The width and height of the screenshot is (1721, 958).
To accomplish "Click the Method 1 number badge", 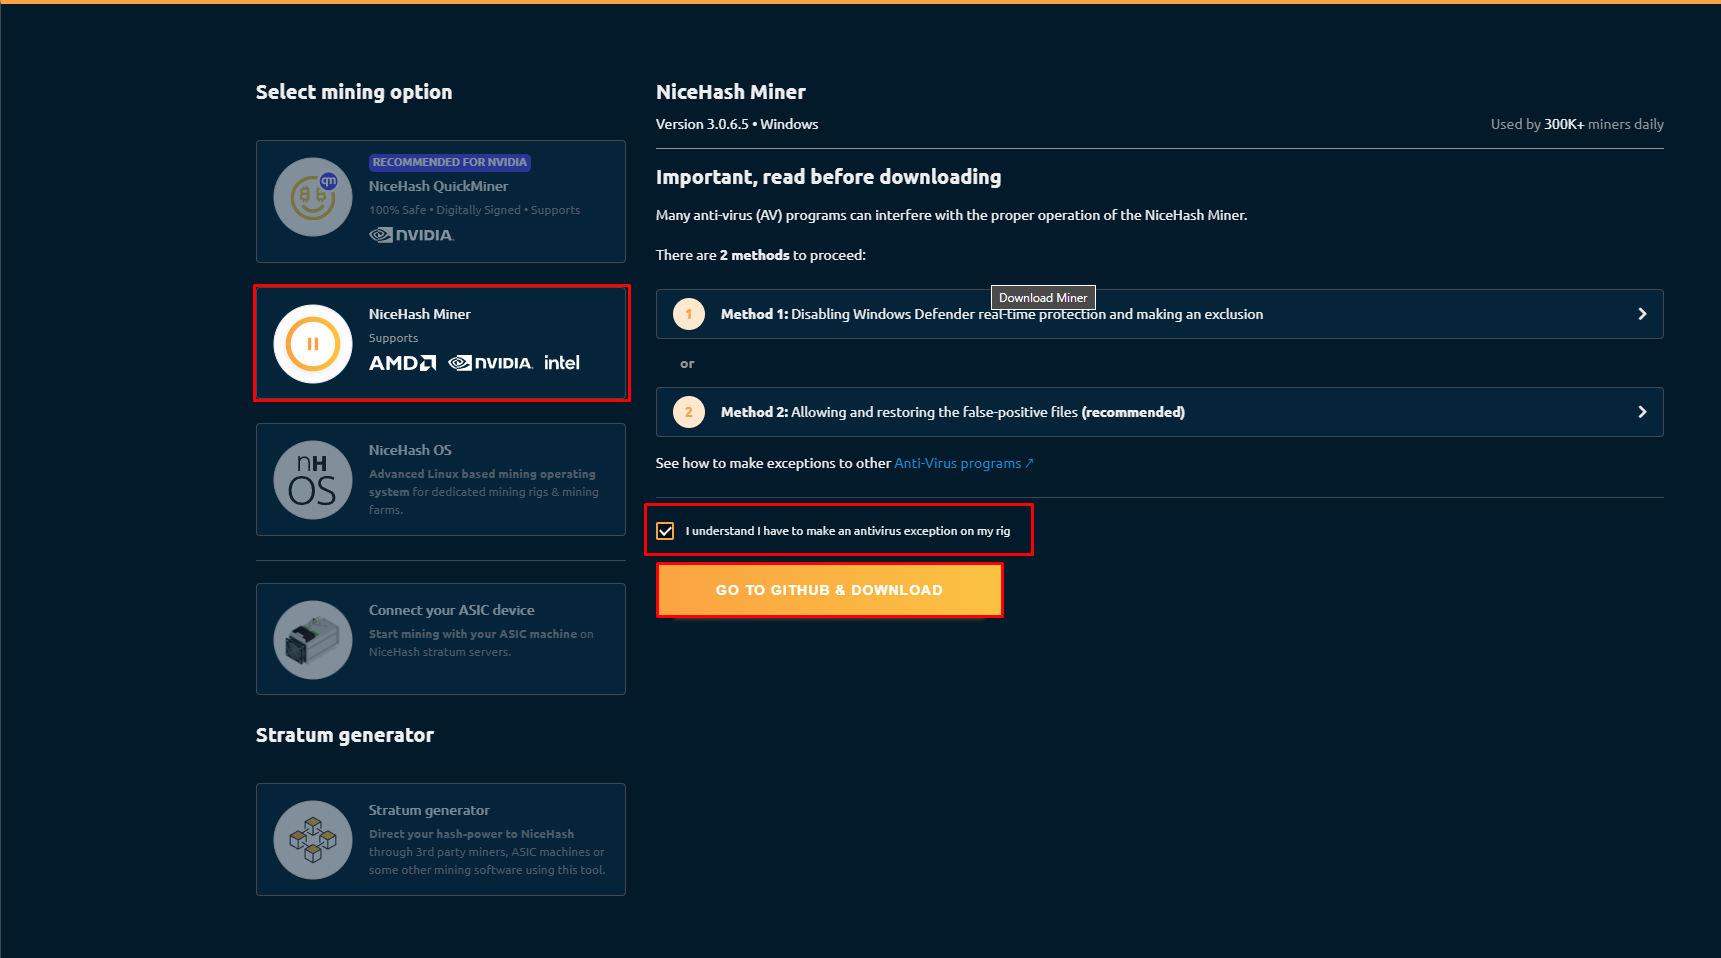I will click(x=689, y=314).
